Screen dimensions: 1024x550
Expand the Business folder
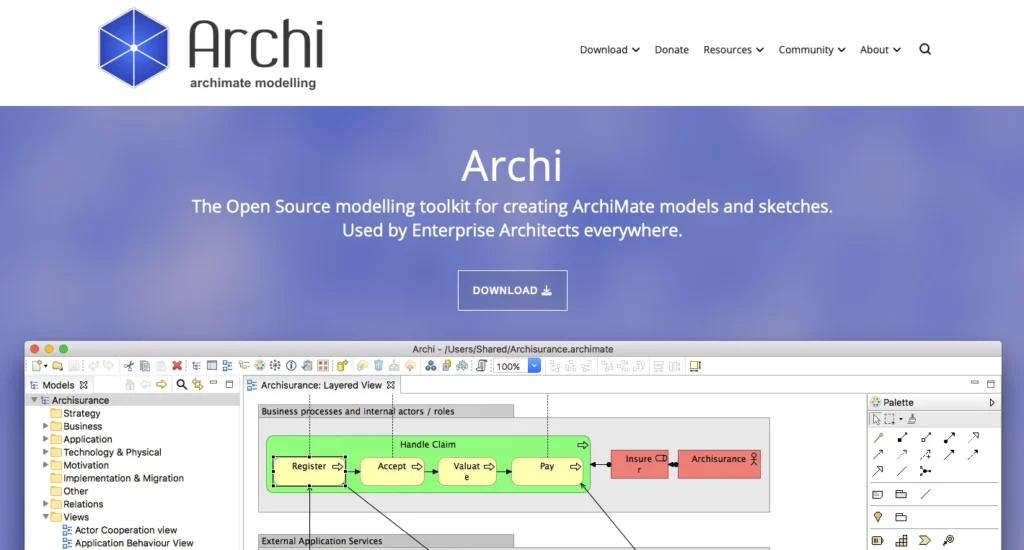(46, 426)
